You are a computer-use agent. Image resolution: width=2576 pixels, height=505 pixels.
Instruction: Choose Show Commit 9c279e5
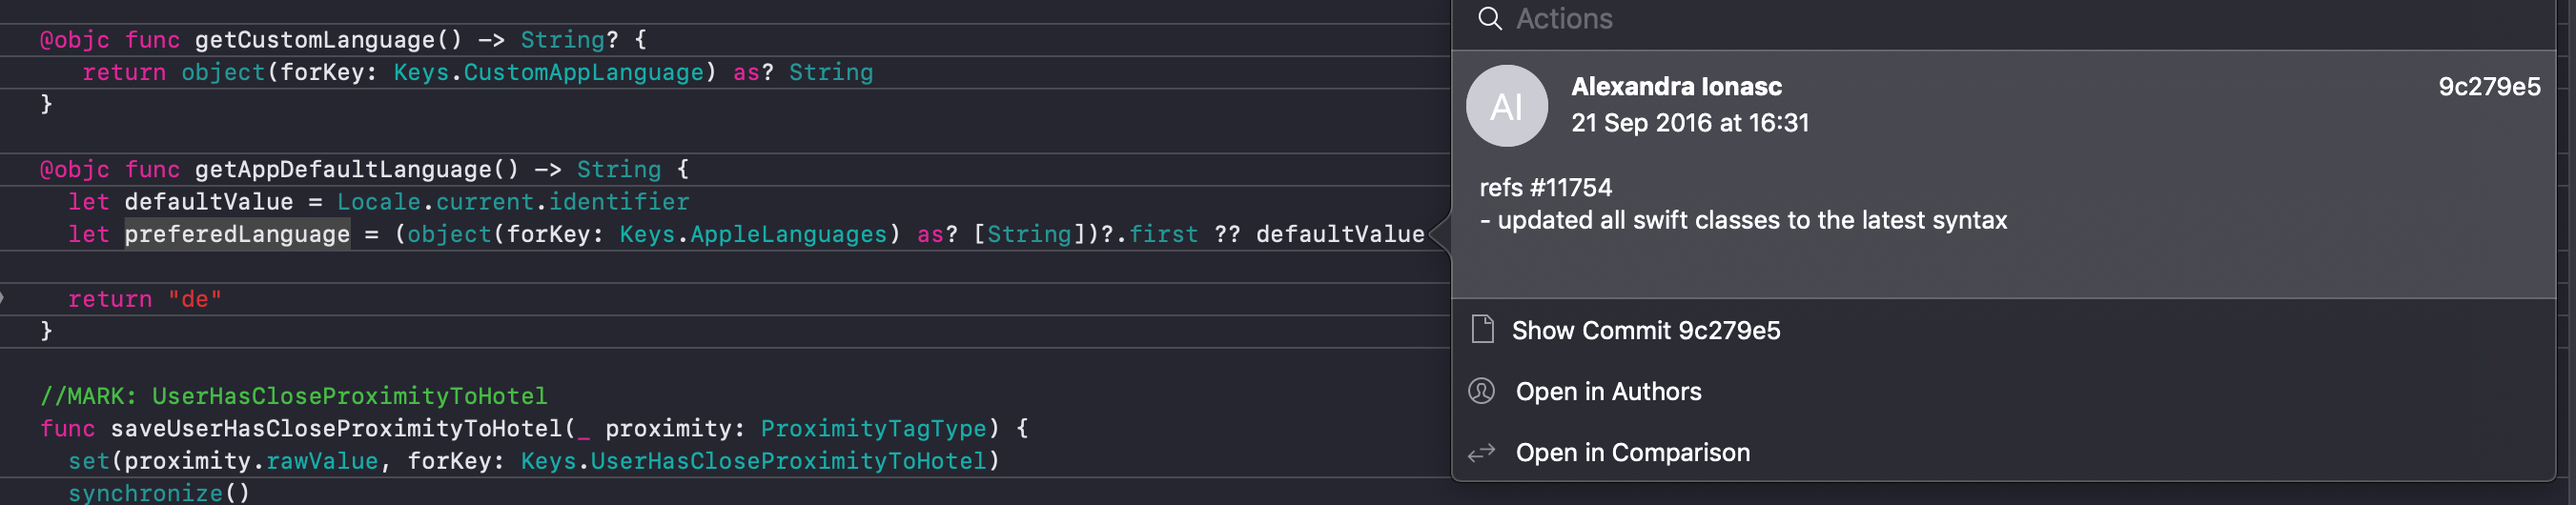pyautogui.click(x=1645, y=331)
